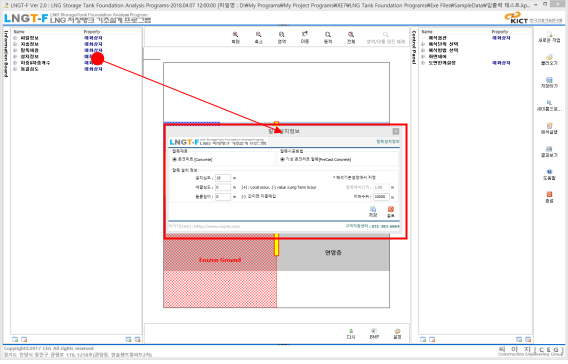Click the 새로운 작업 new job icon
Image resolution: width=568 pixels, height=364 pixels.
click(549, 37)
